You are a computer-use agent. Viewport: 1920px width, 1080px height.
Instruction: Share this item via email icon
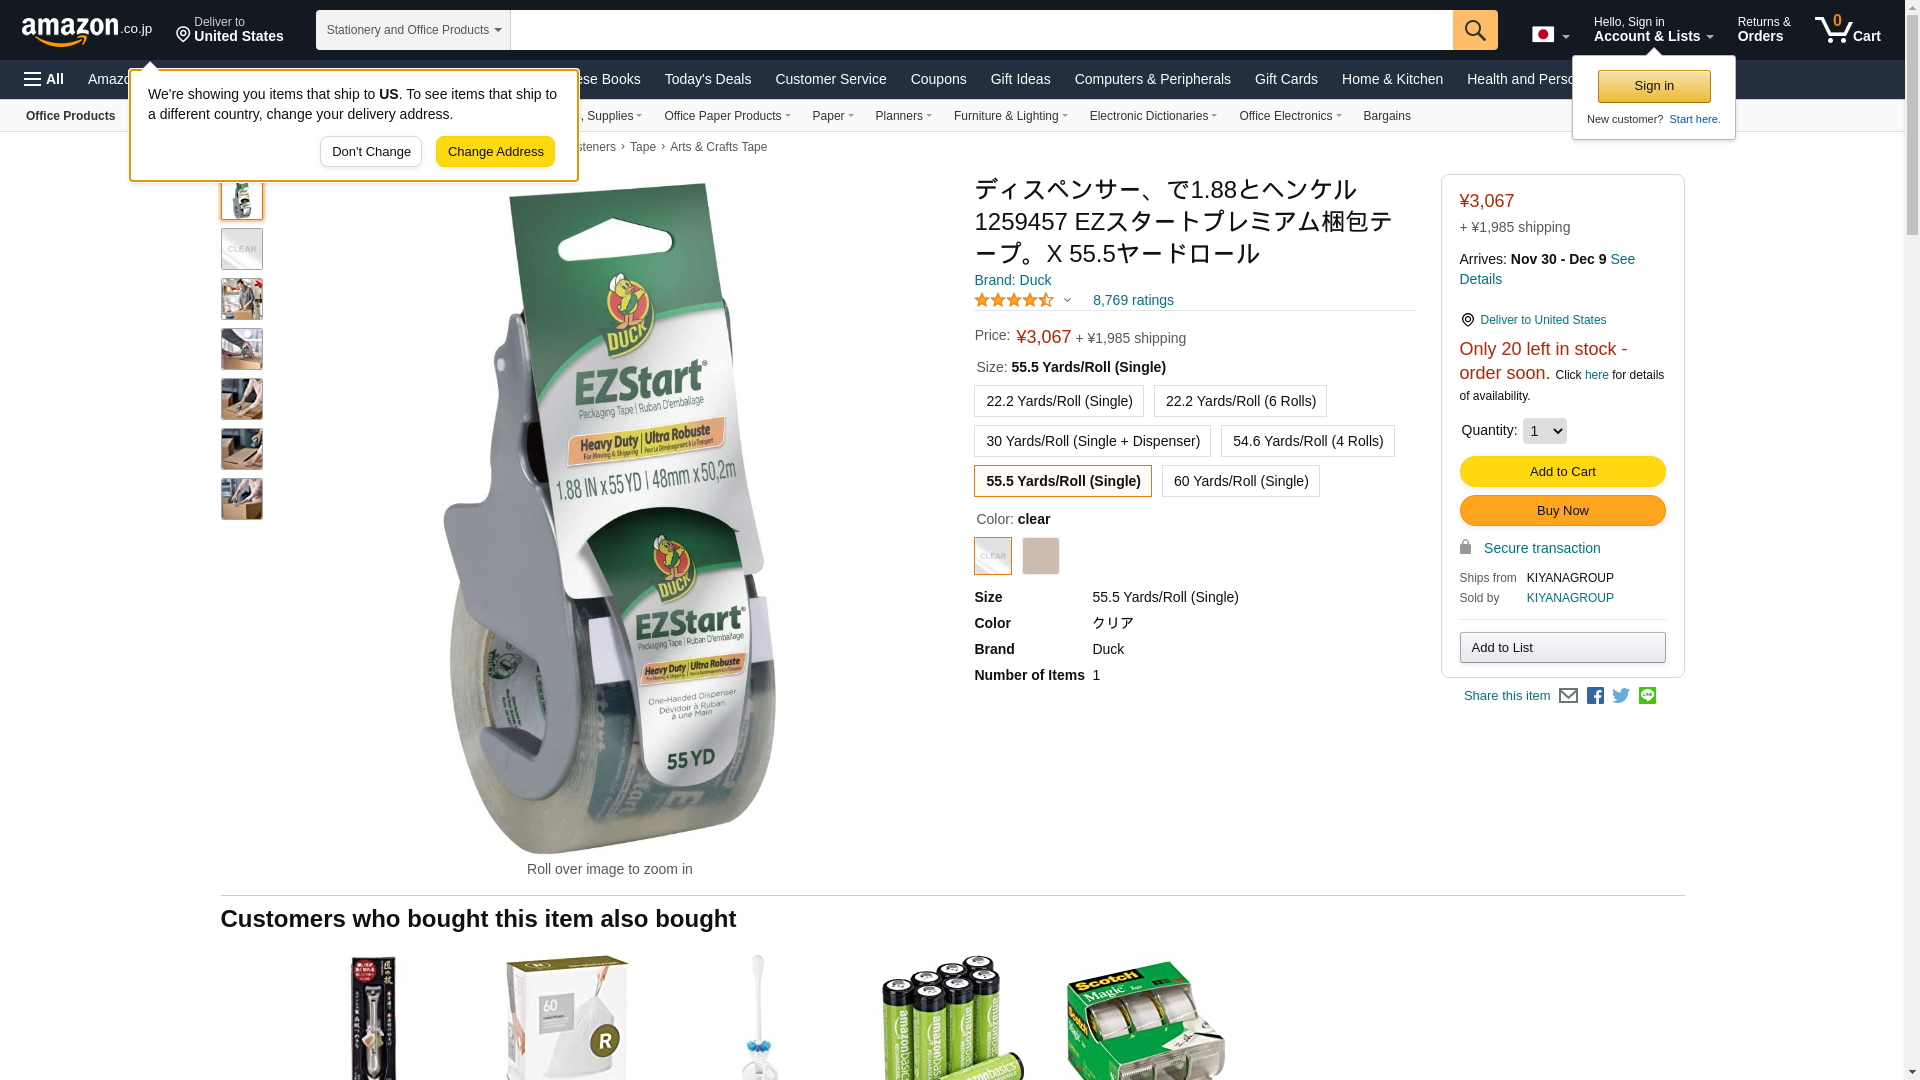(x=1568, y=696)
